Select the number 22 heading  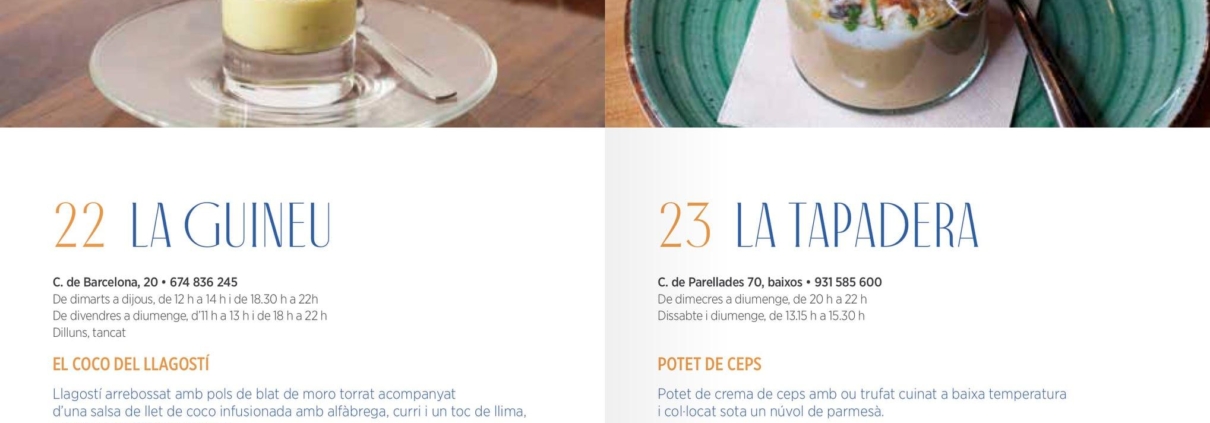[x=79, y=225]
